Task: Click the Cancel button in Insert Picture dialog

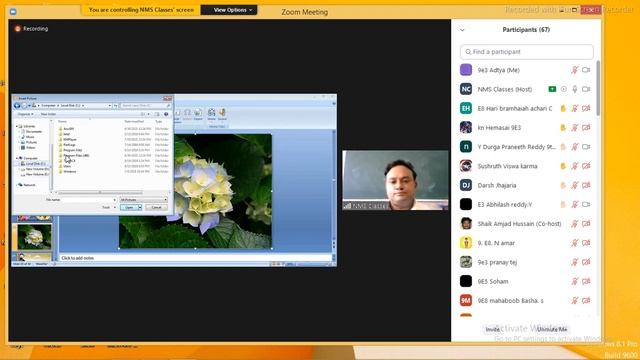Action: (x=156, y=207)
